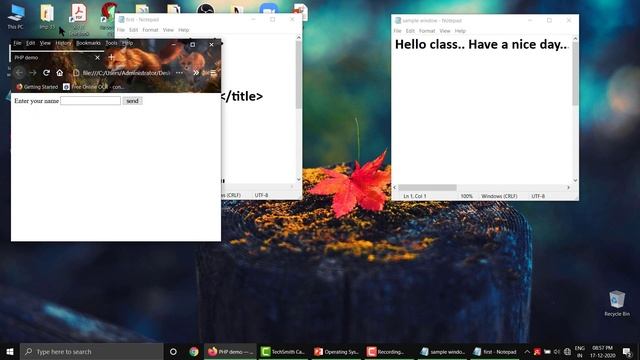The image size is (640, 360).
Task: Open the folder icon next to This PC
Action: point(47,16)
